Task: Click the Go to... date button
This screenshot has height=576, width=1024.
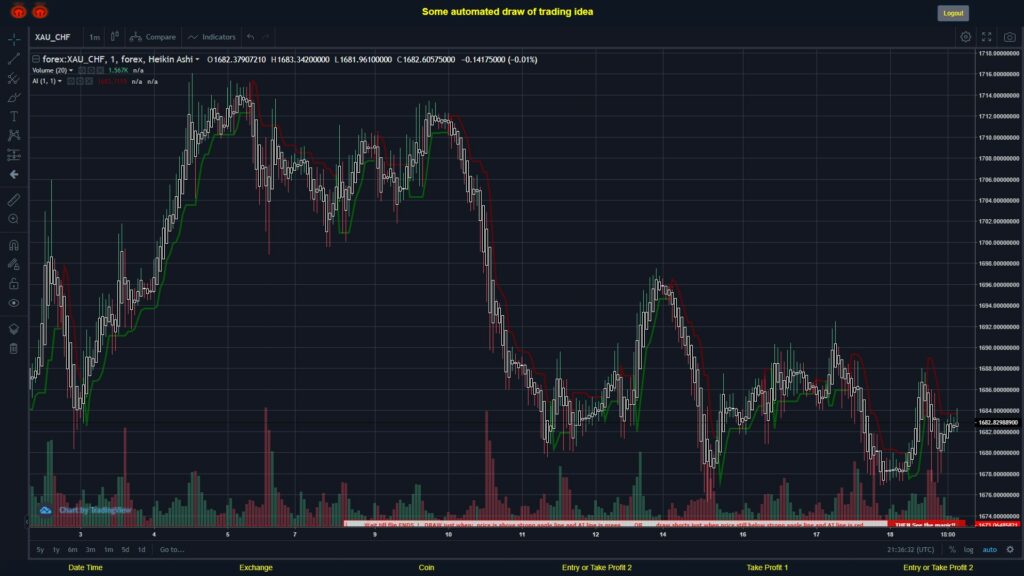Action: (172, 550)
